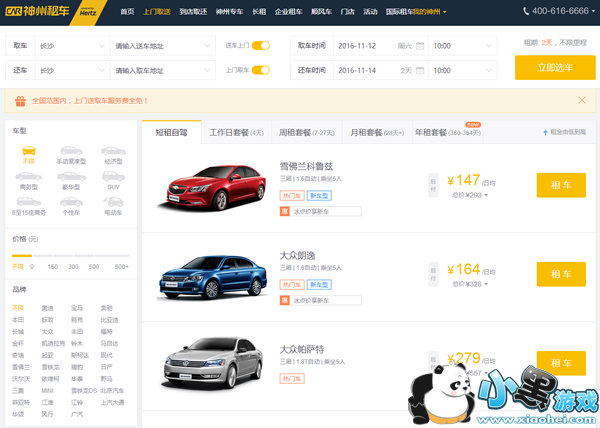Filter by 豪华型 car type icon
600x428 pixels.
point(71,176)
